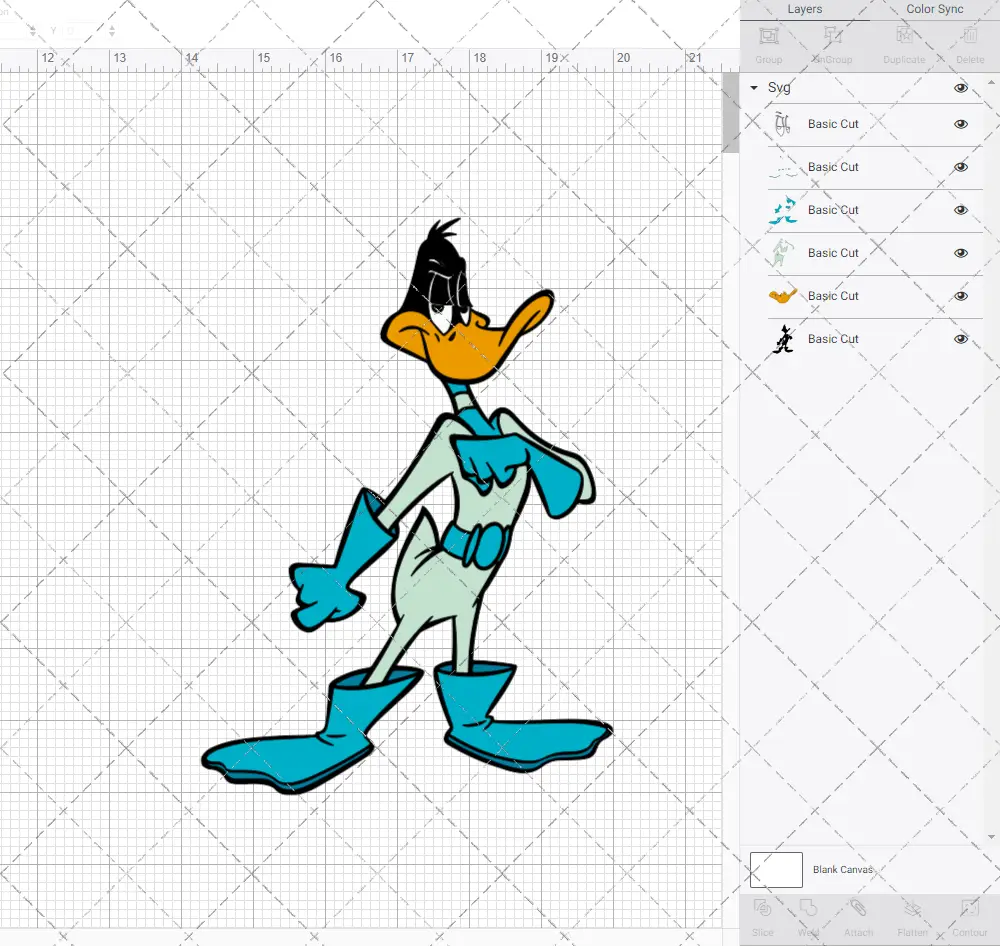Hide the light green Basic Cut layer
1000x946 pixels.
tap(960, 253)
